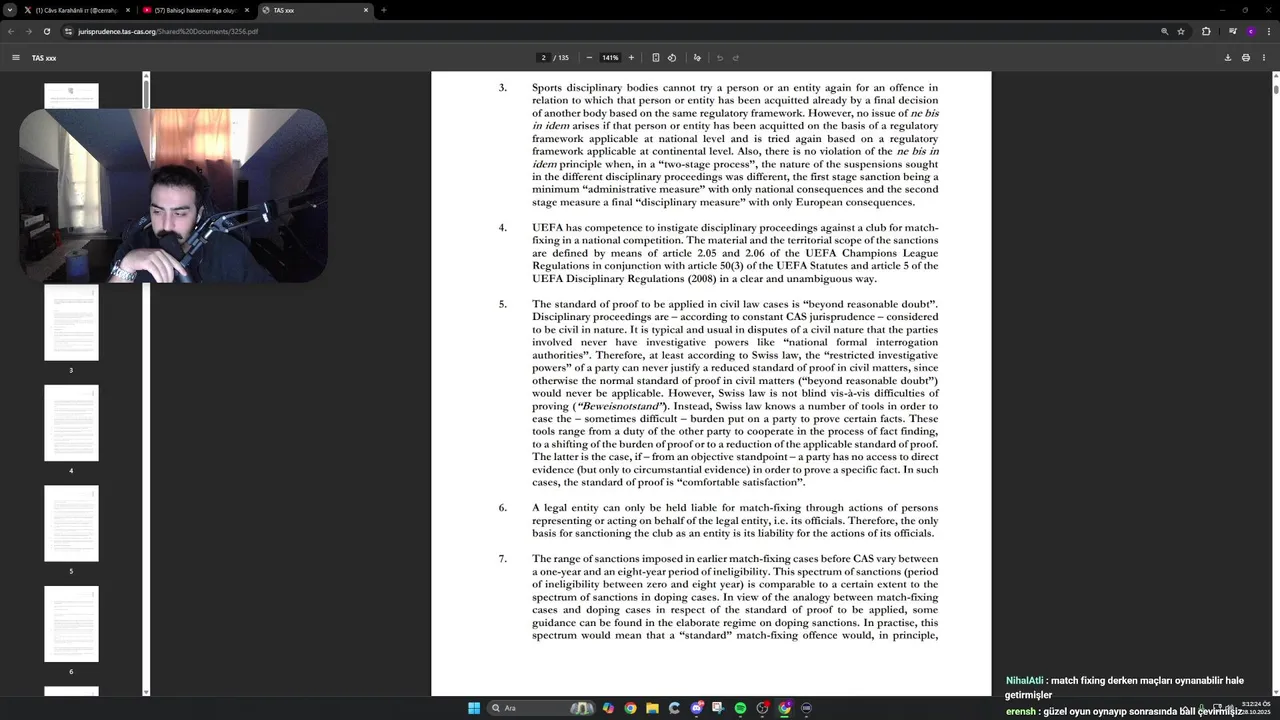Reload the current page
1280x720 pixels.
click(x=46, y=31)
